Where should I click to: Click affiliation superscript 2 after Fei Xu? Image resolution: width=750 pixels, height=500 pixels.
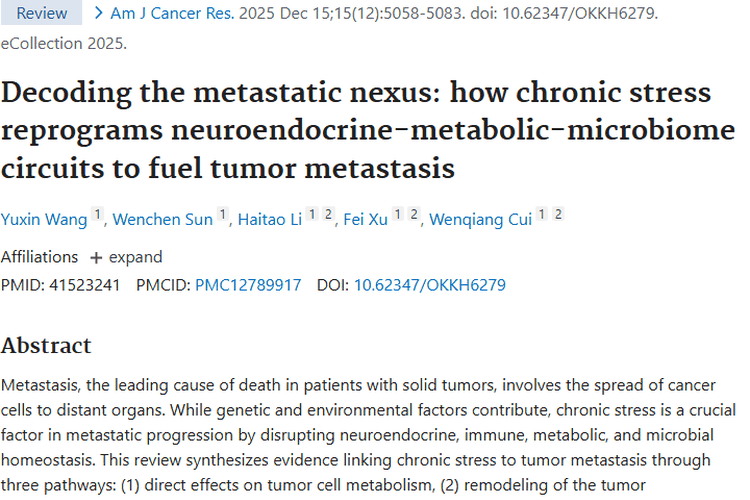pos(413,215)
